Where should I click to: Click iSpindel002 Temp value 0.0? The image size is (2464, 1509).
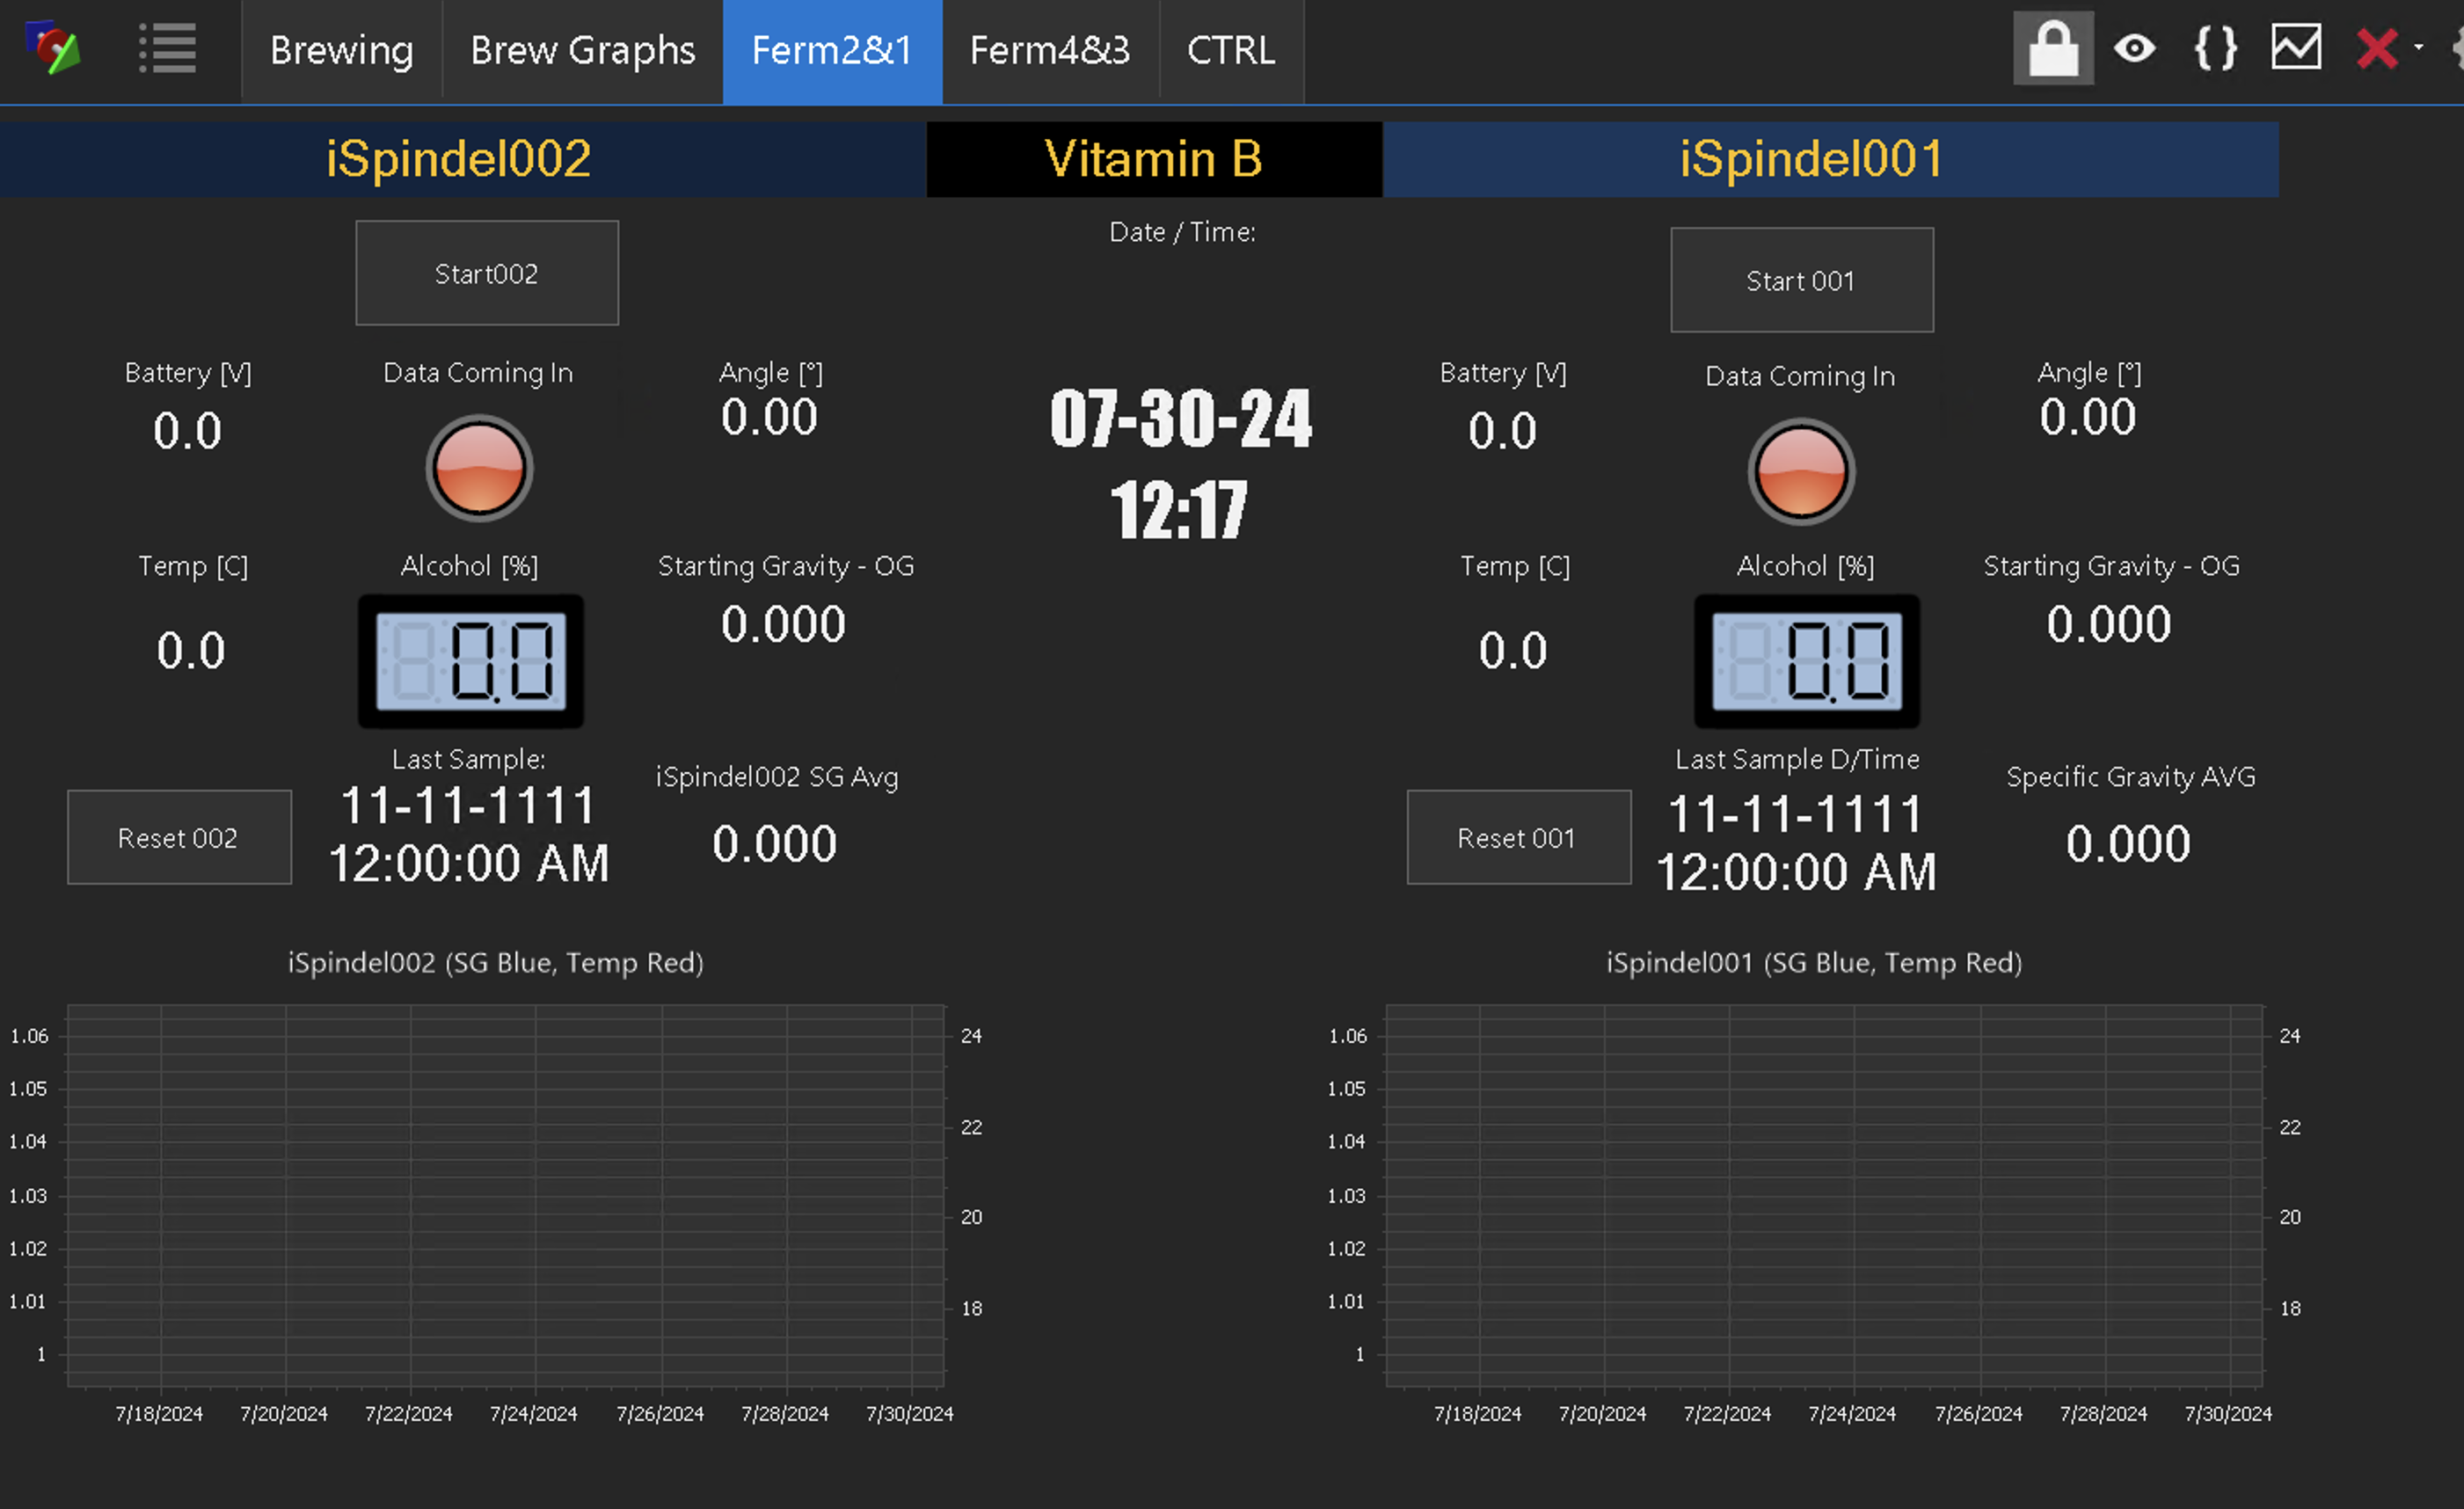191,651
